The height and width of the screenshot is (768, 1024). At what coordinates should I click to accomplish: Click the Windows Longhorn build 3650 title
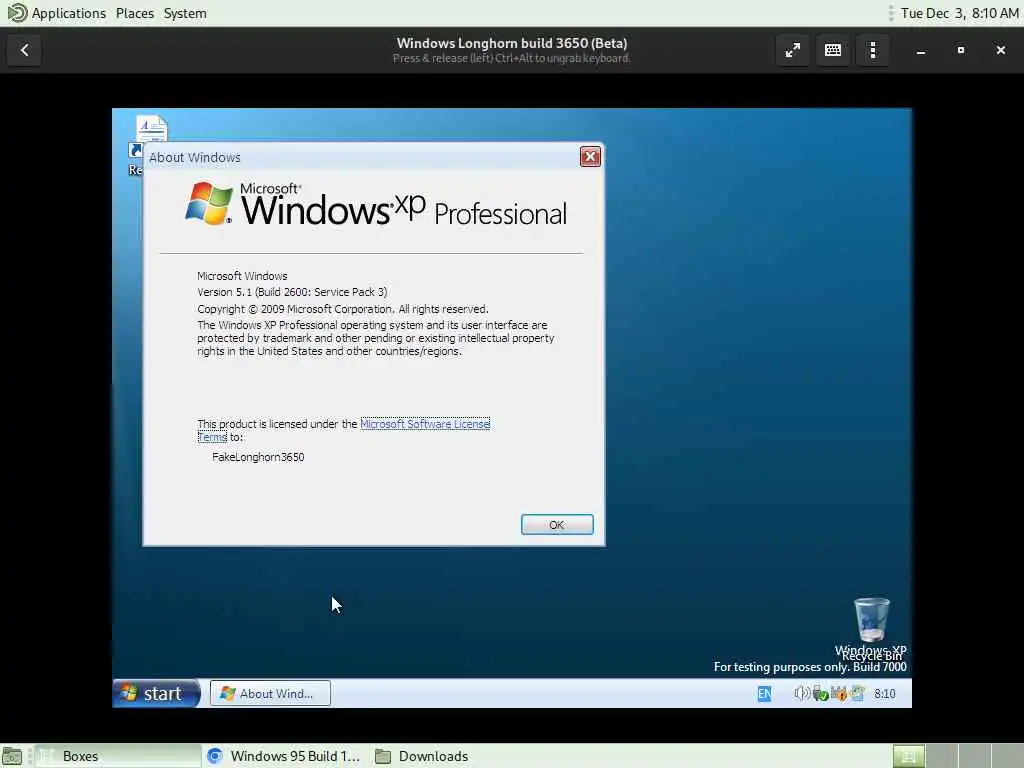point(512,43)
